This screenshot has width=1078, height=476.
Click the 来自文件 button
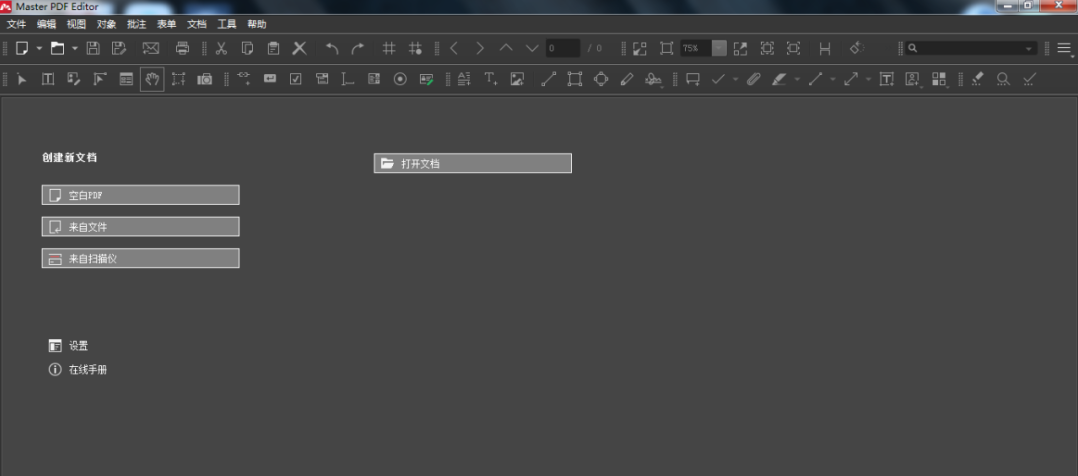(x=140, y=226)
